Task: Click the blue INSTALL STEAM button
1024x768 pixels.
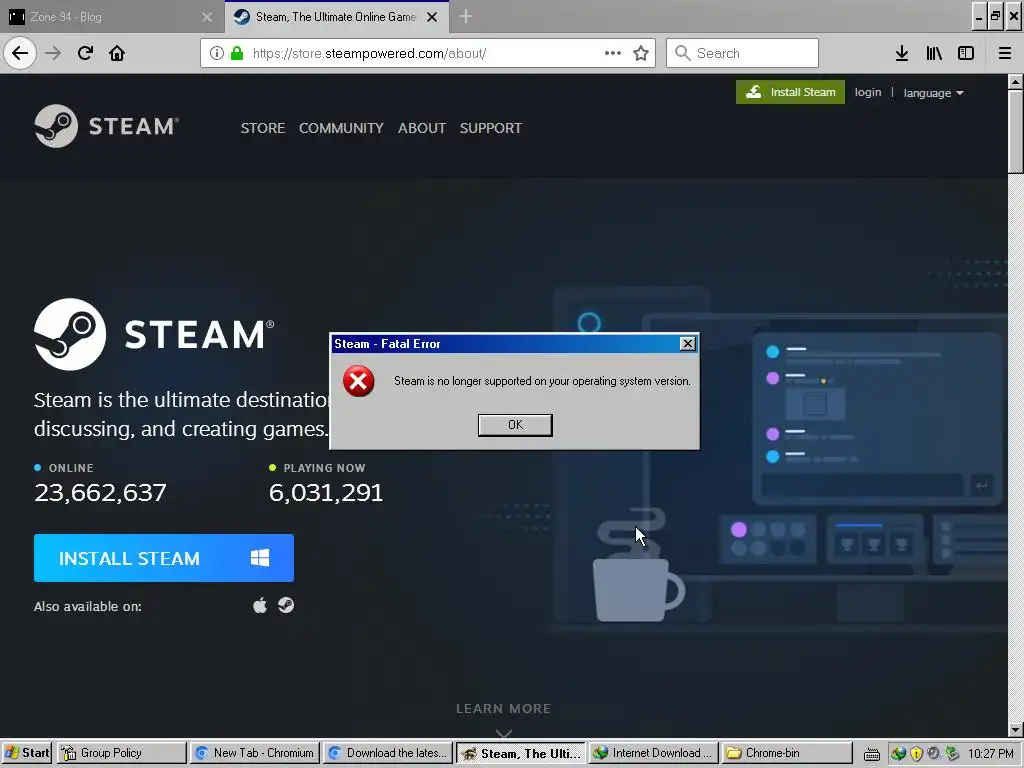Action: (x=164, y=558)
